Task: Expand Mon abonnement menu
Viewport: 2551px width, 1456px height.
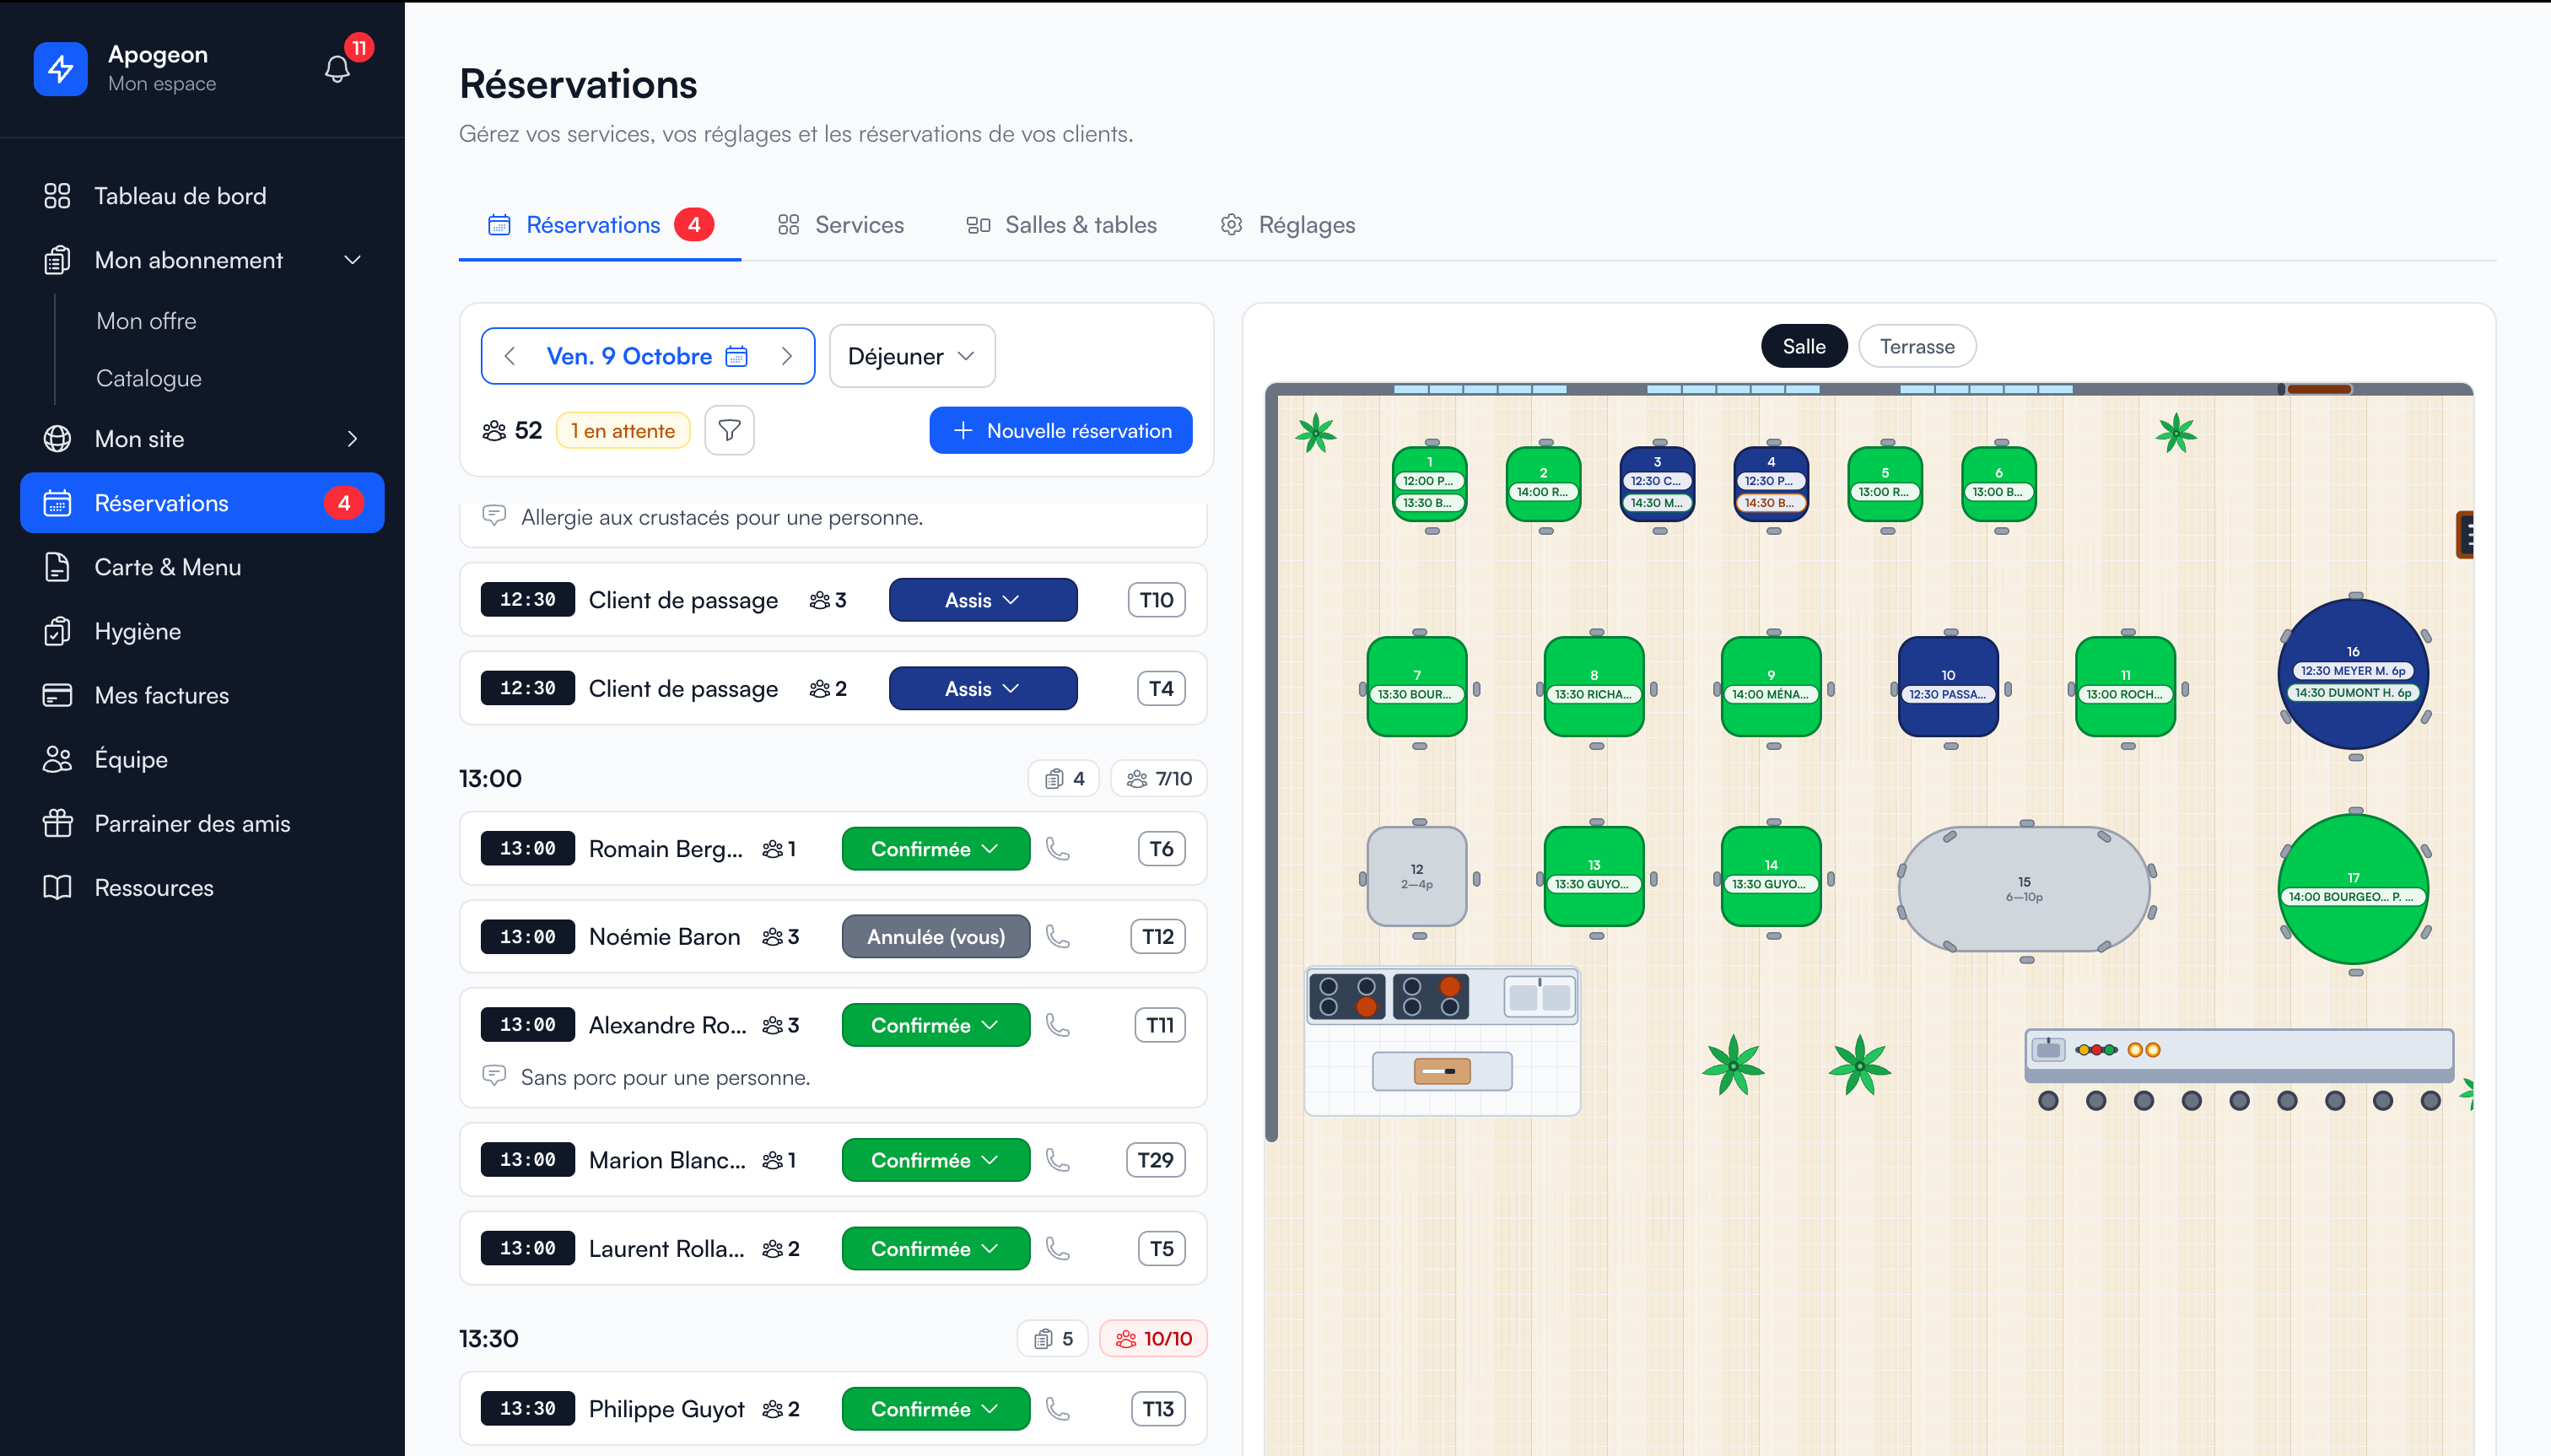Action: point(201,260)
